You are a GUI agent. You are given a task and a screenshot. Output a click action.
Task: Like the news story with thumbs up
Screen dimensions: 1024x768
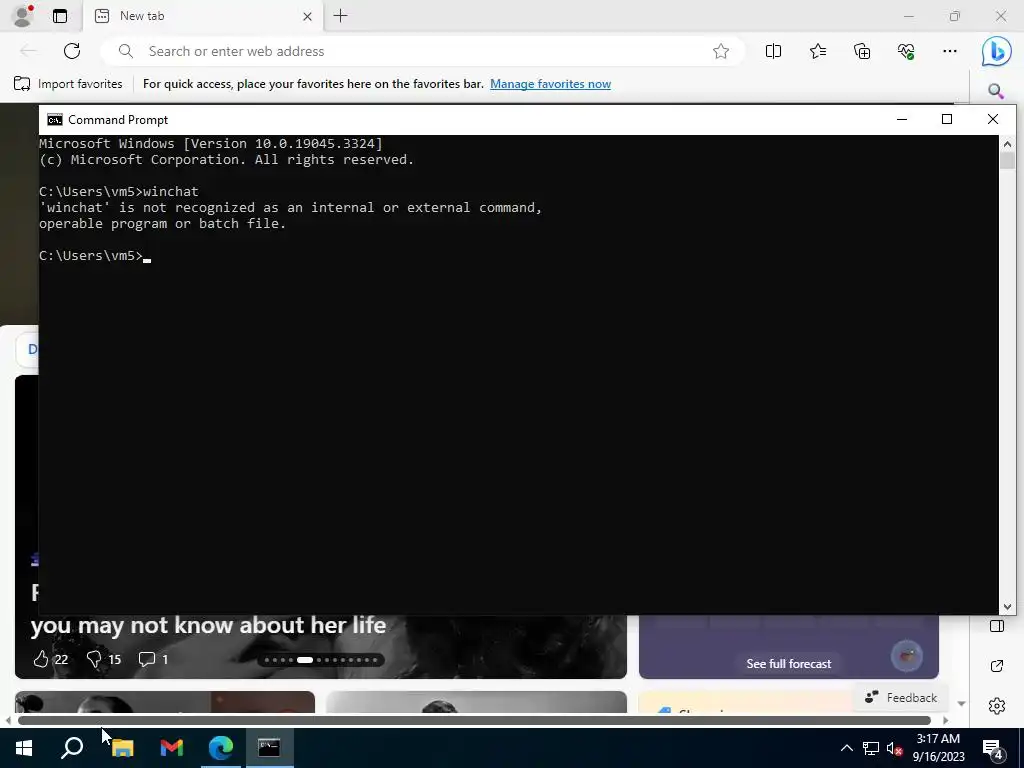41,659
